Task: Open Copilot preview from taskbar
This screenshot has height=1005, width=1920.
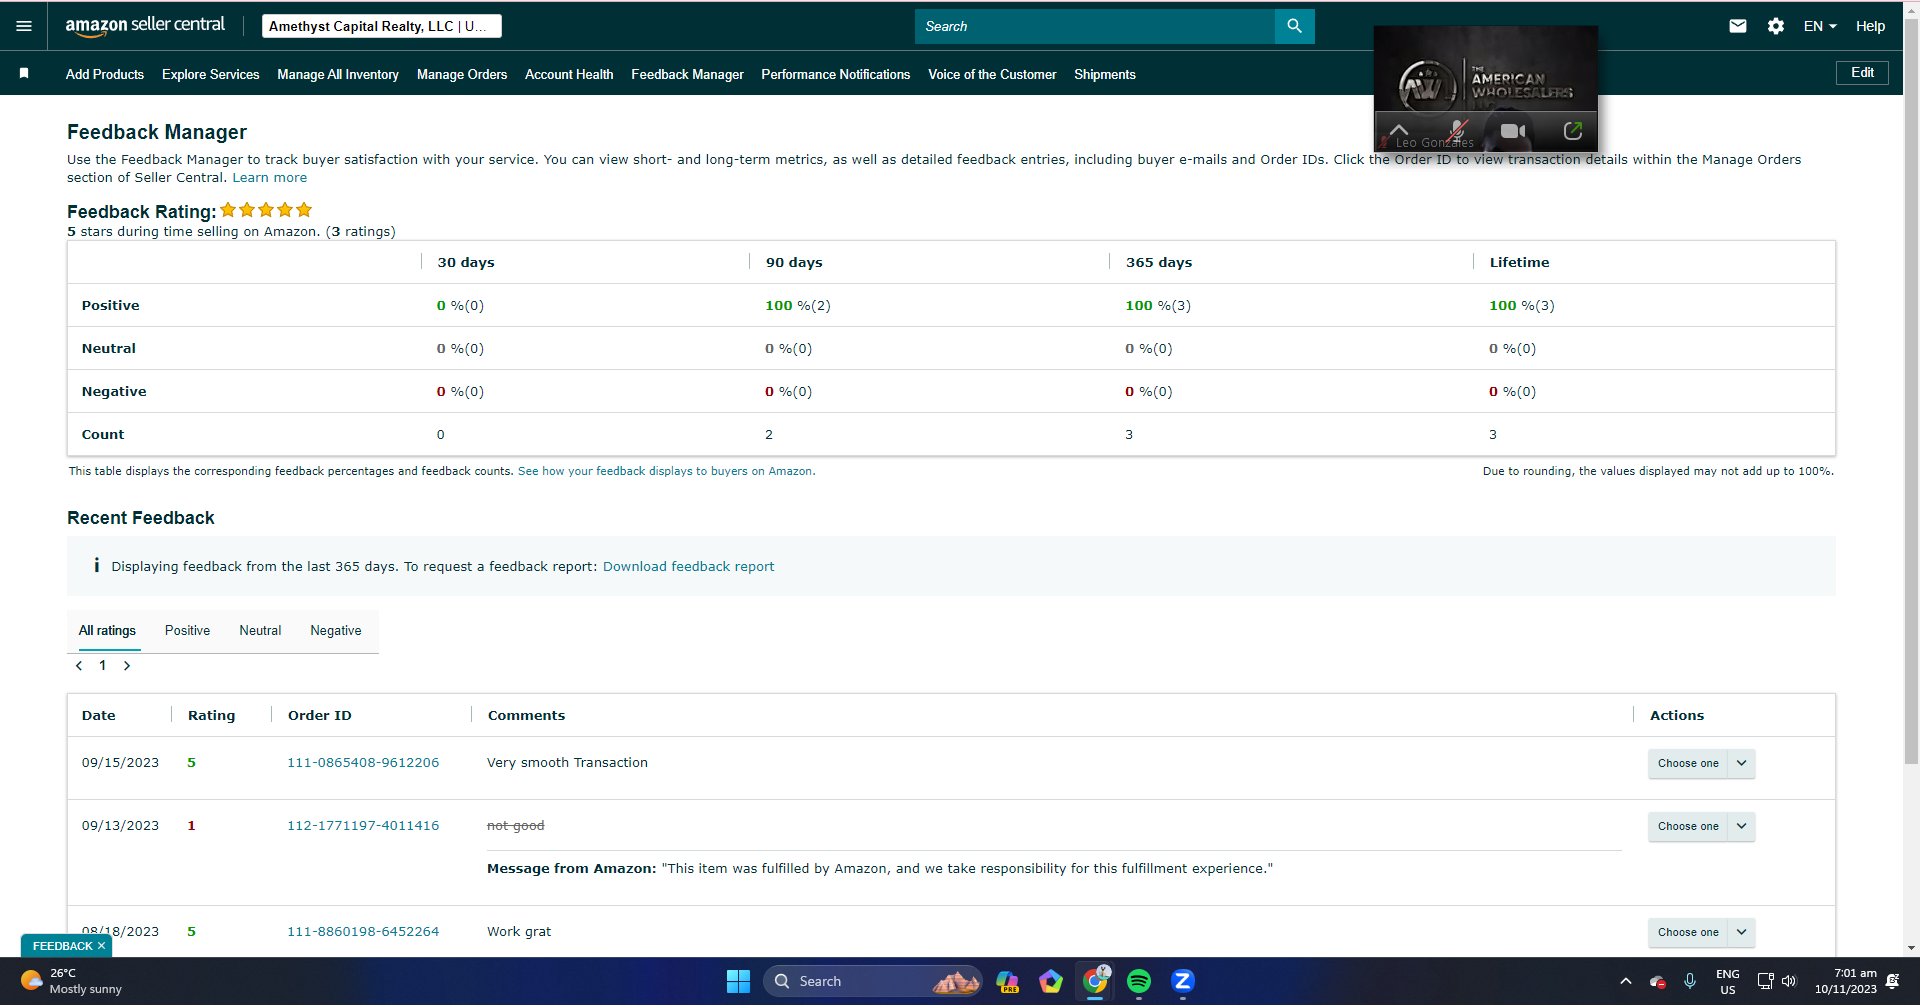Action: [x=1007, y=981]
